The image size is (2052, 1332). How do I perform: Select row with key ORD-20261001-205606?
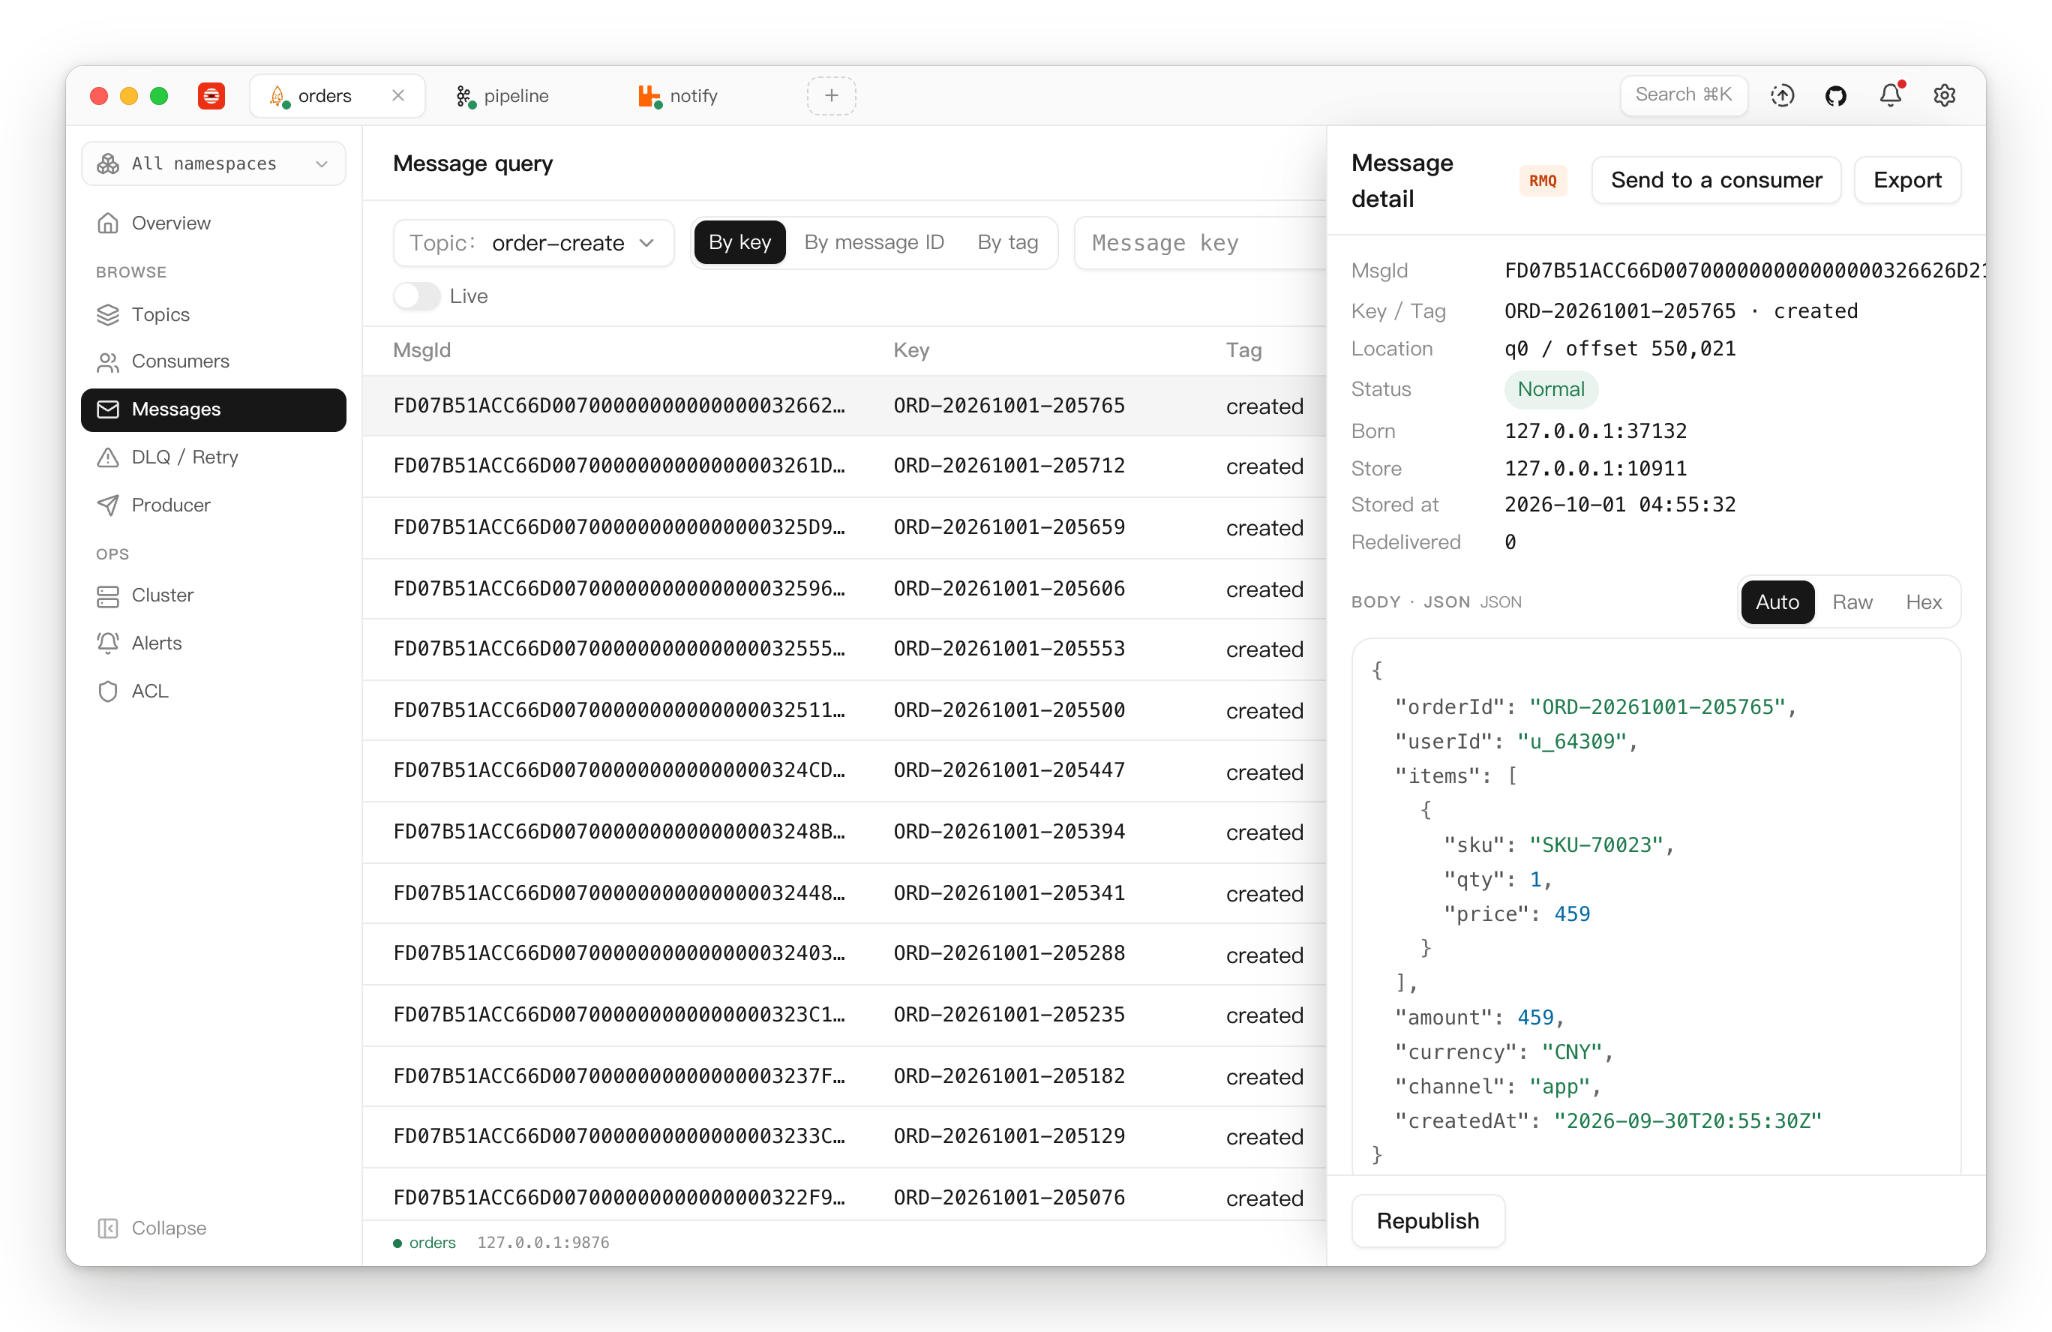844,590
